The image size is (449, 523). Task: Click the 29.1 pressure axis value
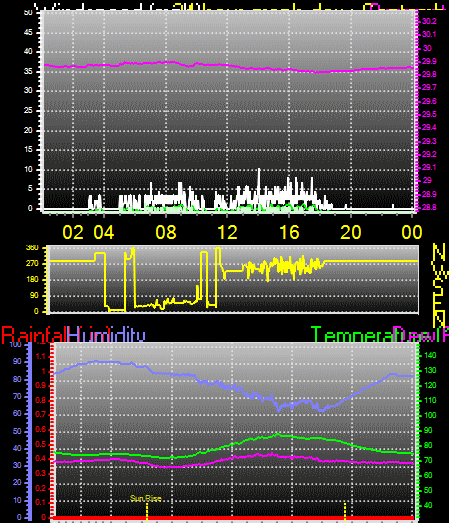point(429,167)
